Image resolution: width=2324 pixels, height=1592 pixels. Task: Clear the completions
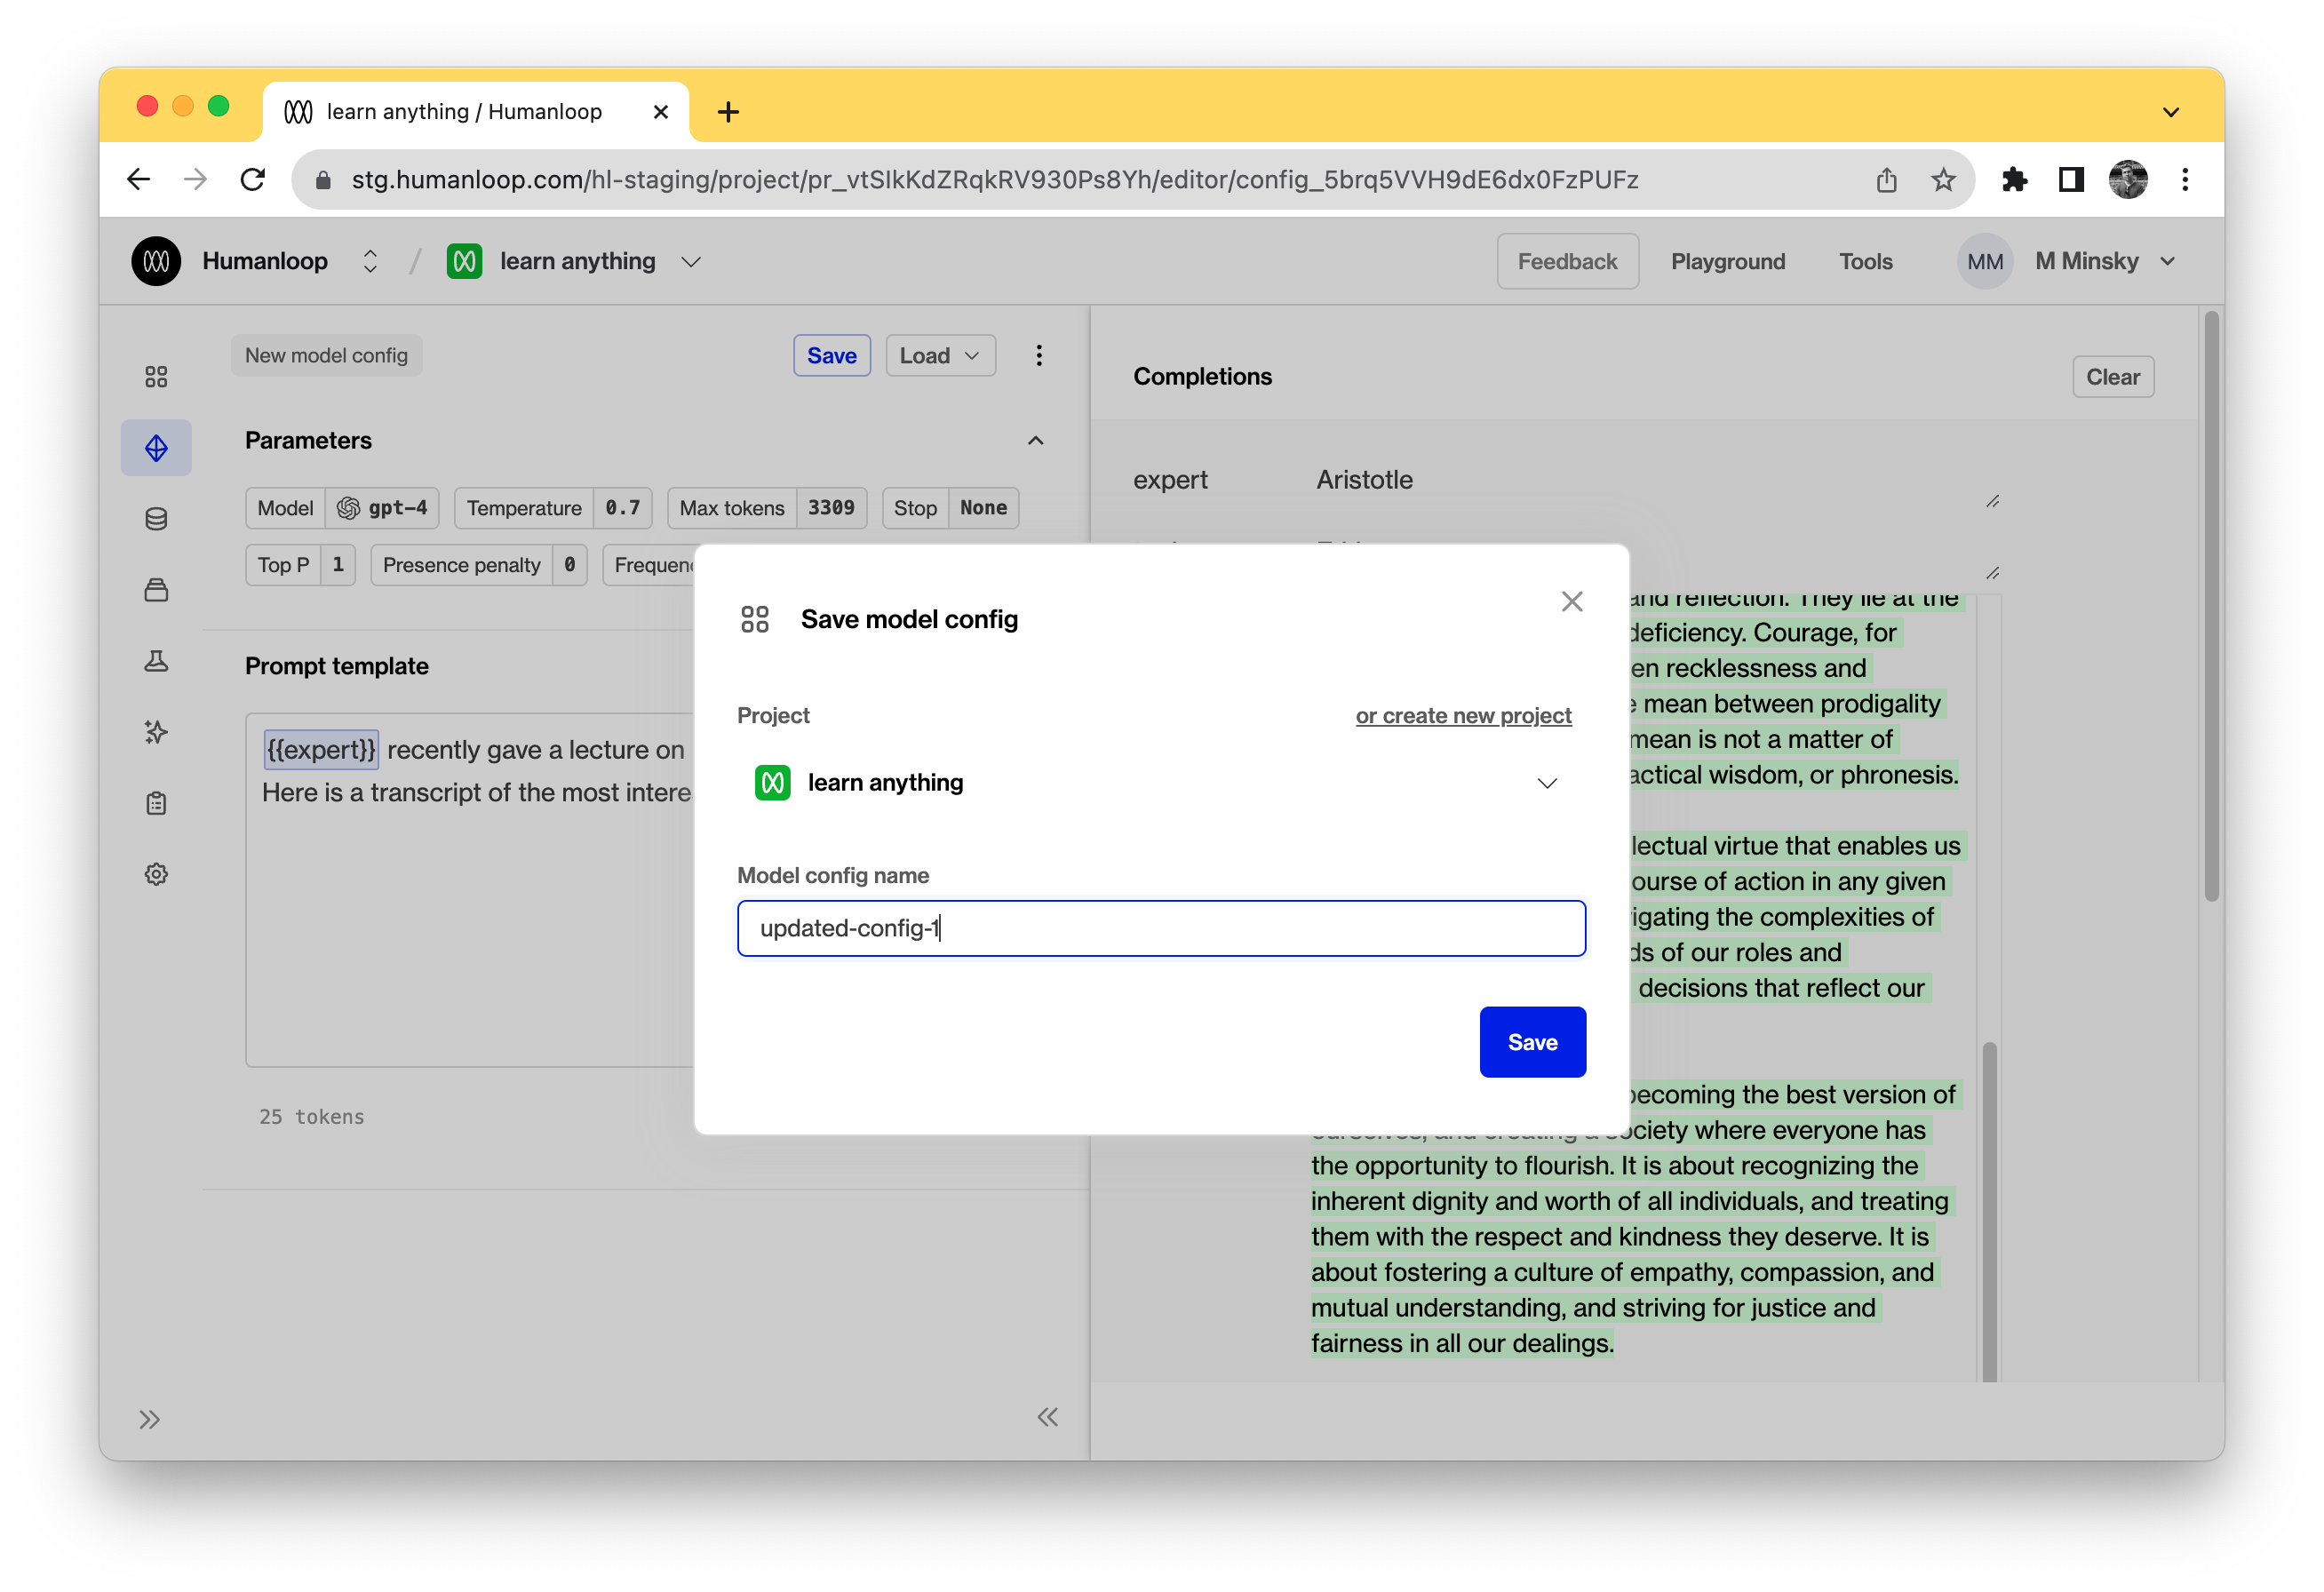[x=2112, y=376]
